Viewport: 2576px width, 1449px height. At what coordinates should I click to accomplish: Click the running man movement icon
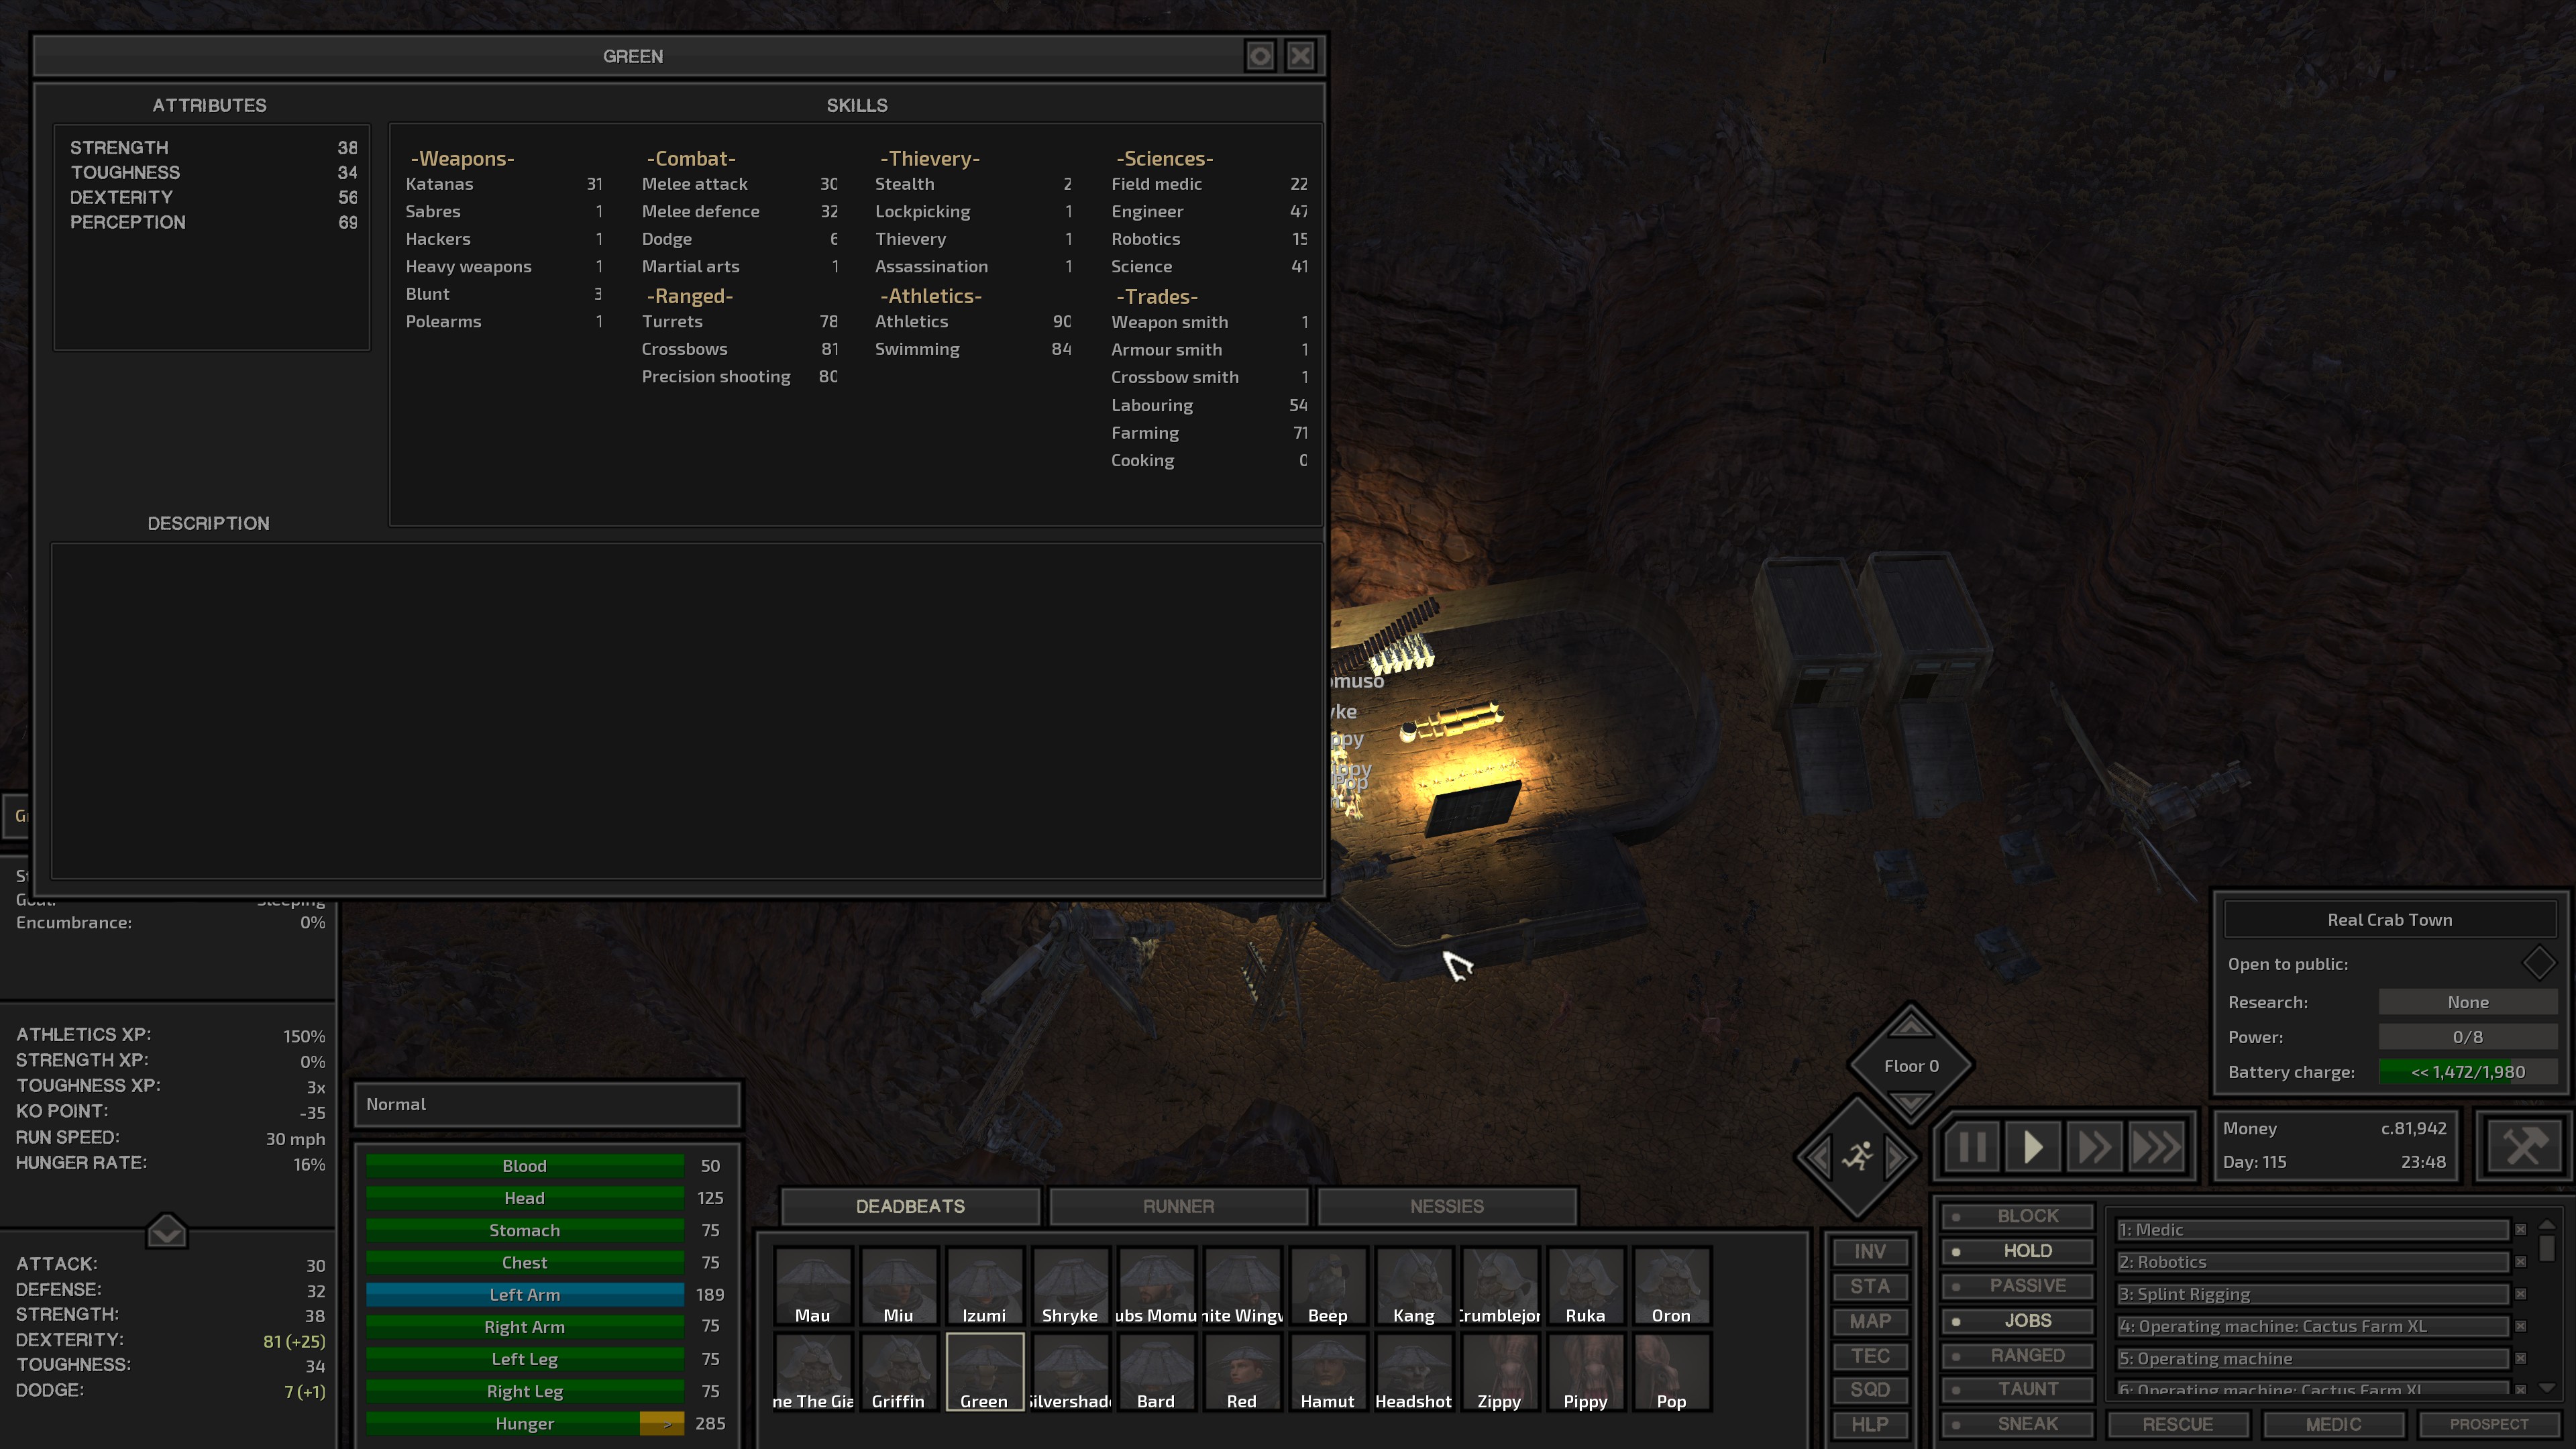pyautogui.click(x=1857, y=1157)
